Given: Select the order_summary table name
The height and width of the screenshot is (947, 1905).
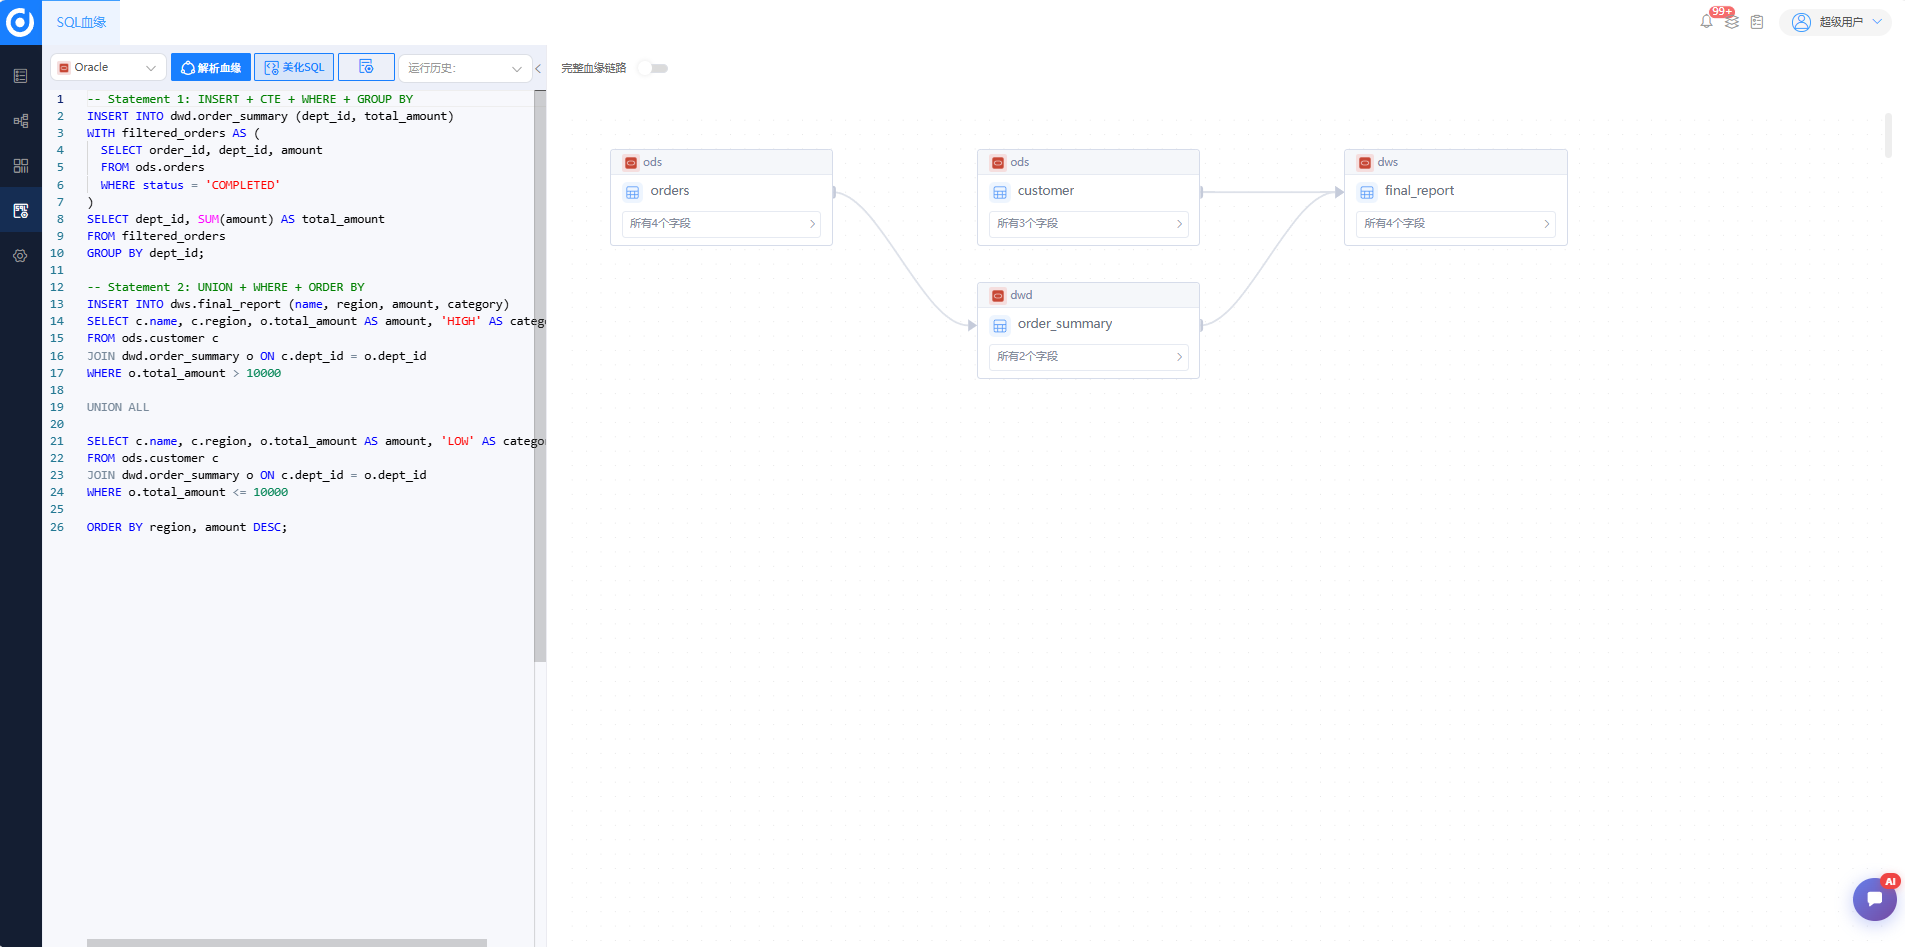Looking at the screenshot, I should [x=1064, y=324].
